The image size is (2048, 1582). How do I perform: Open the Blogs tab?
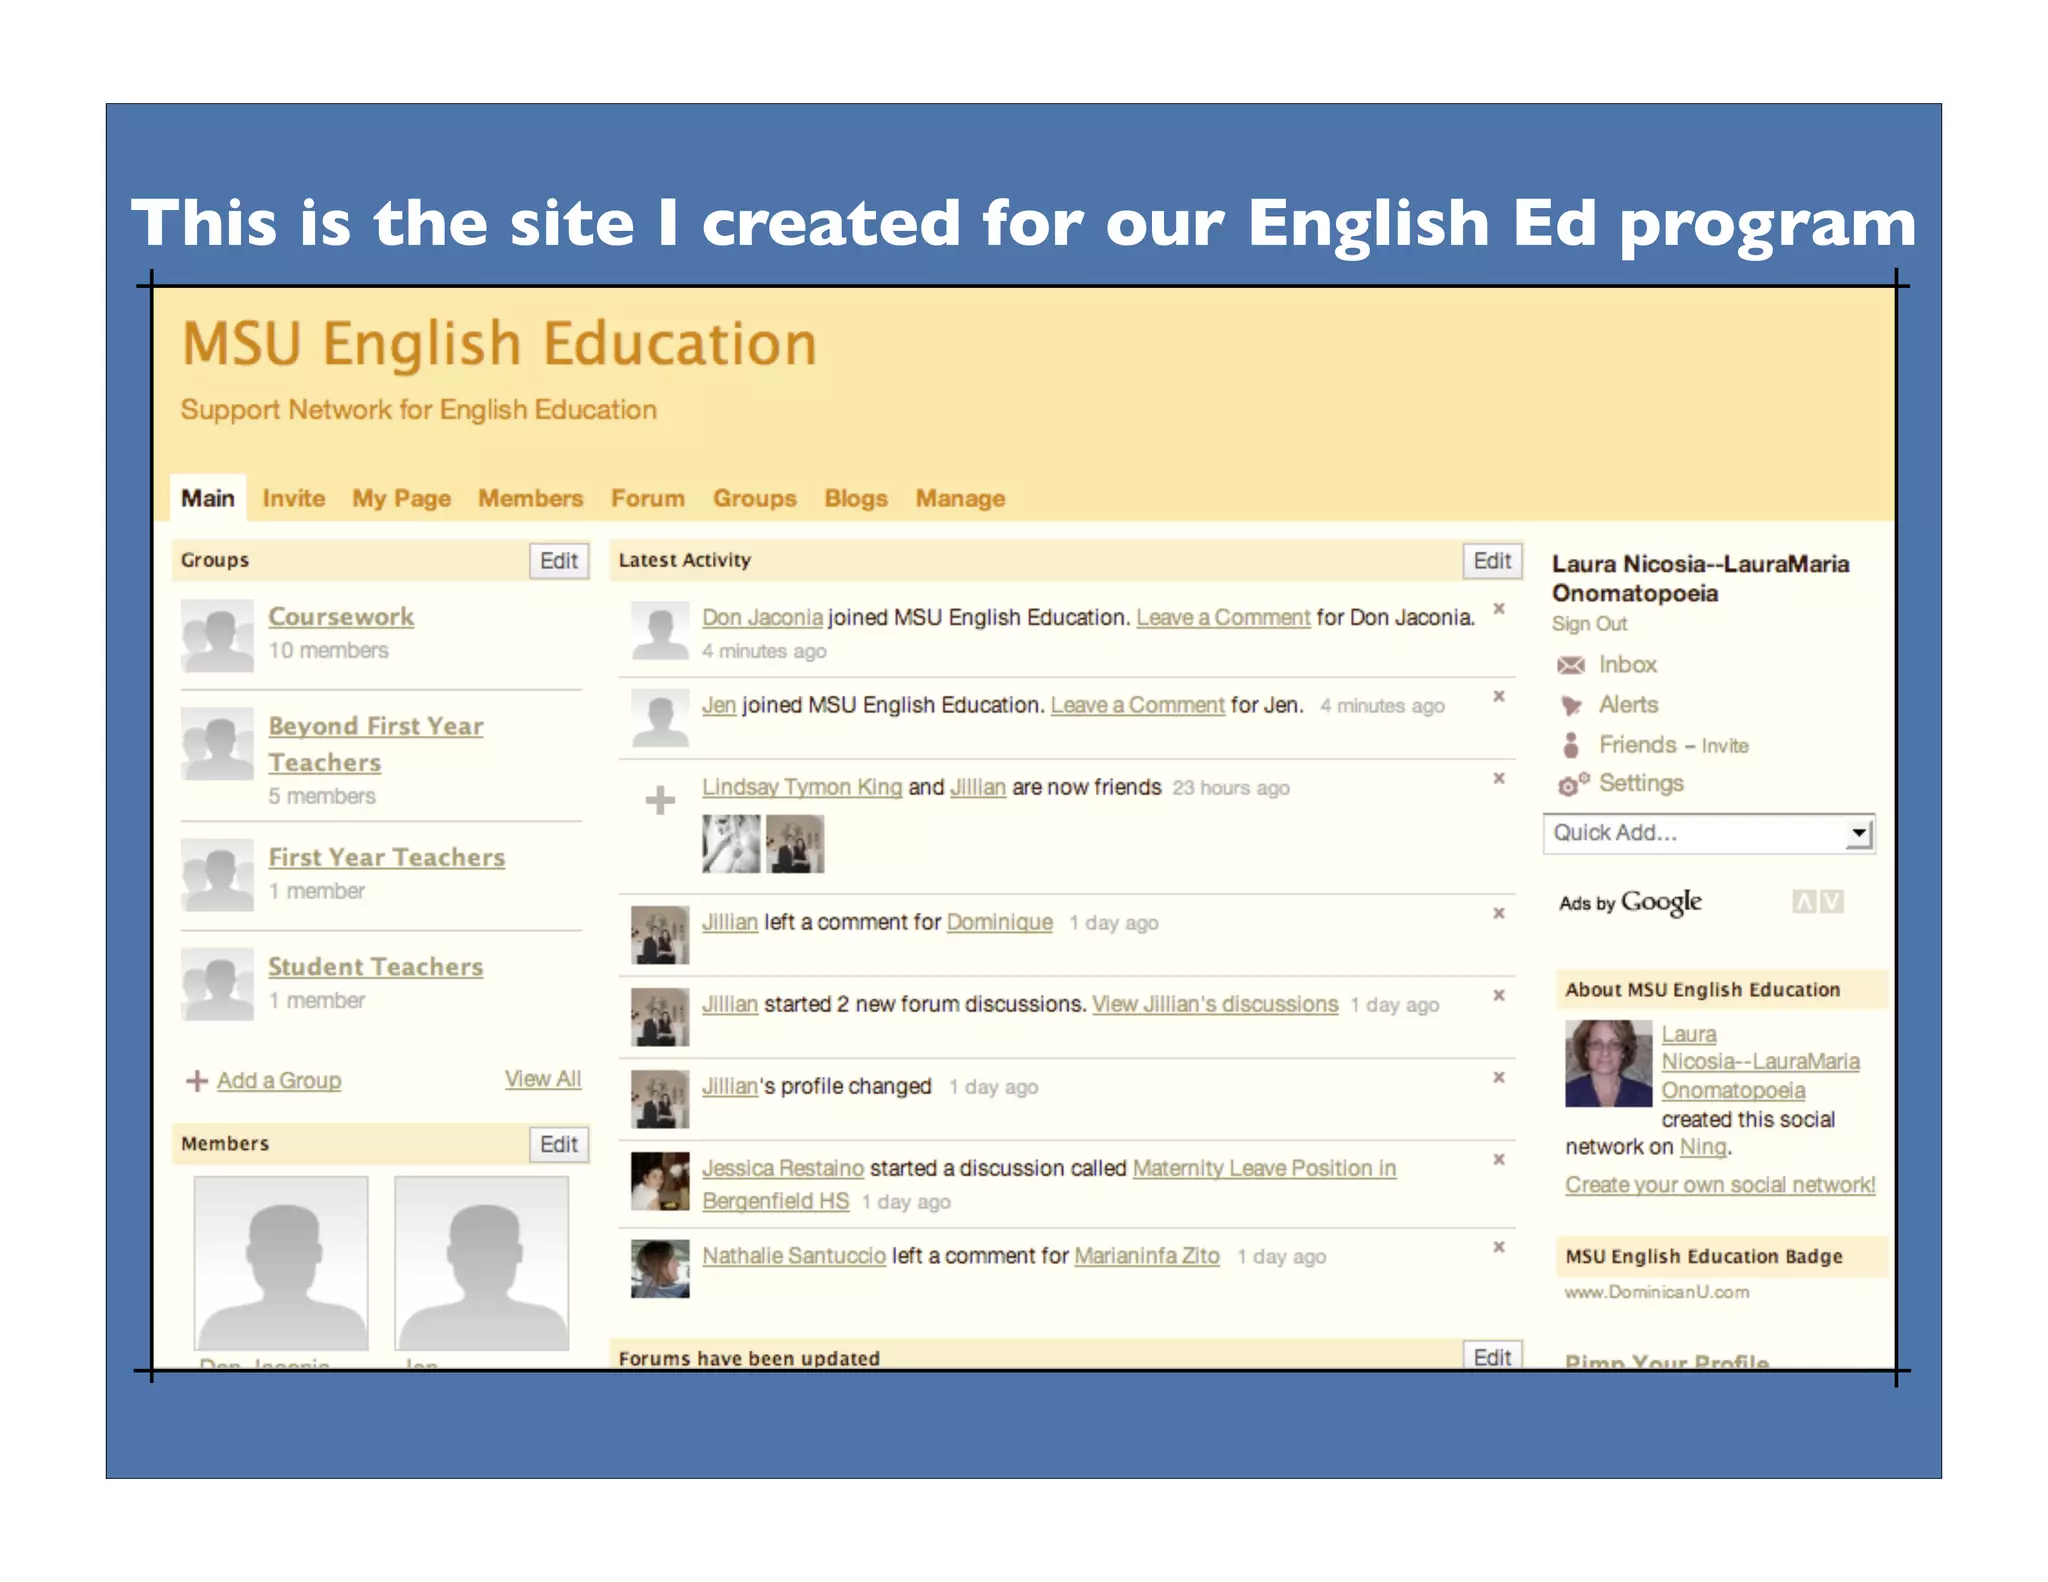(856, 498)
